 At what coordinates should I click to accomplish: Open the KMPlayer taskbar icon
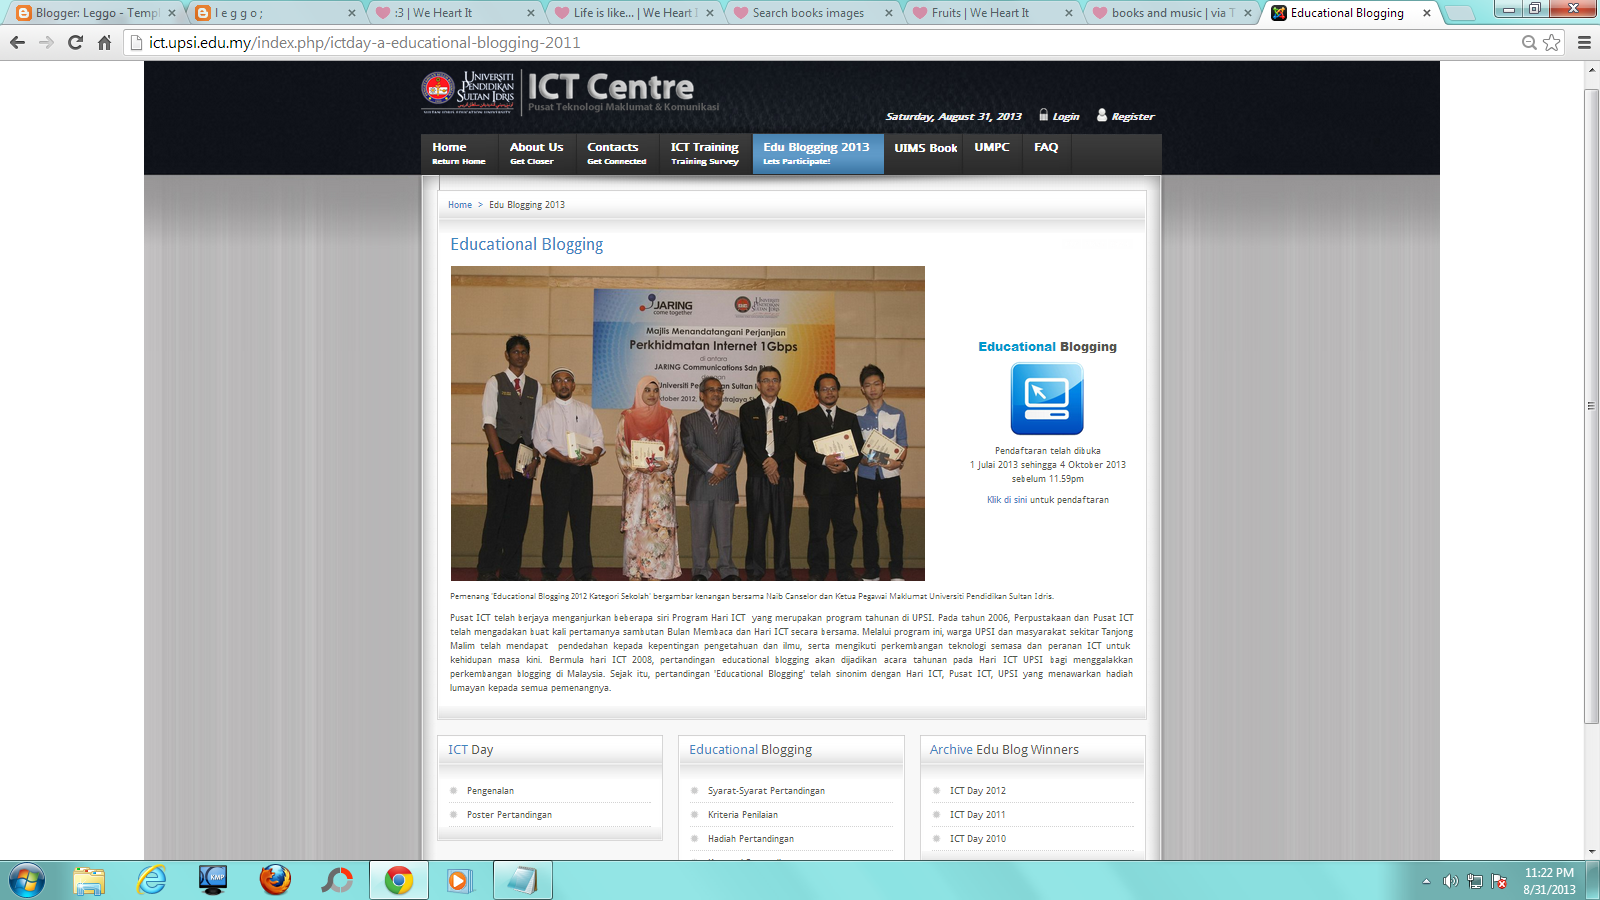coord(213,880)
